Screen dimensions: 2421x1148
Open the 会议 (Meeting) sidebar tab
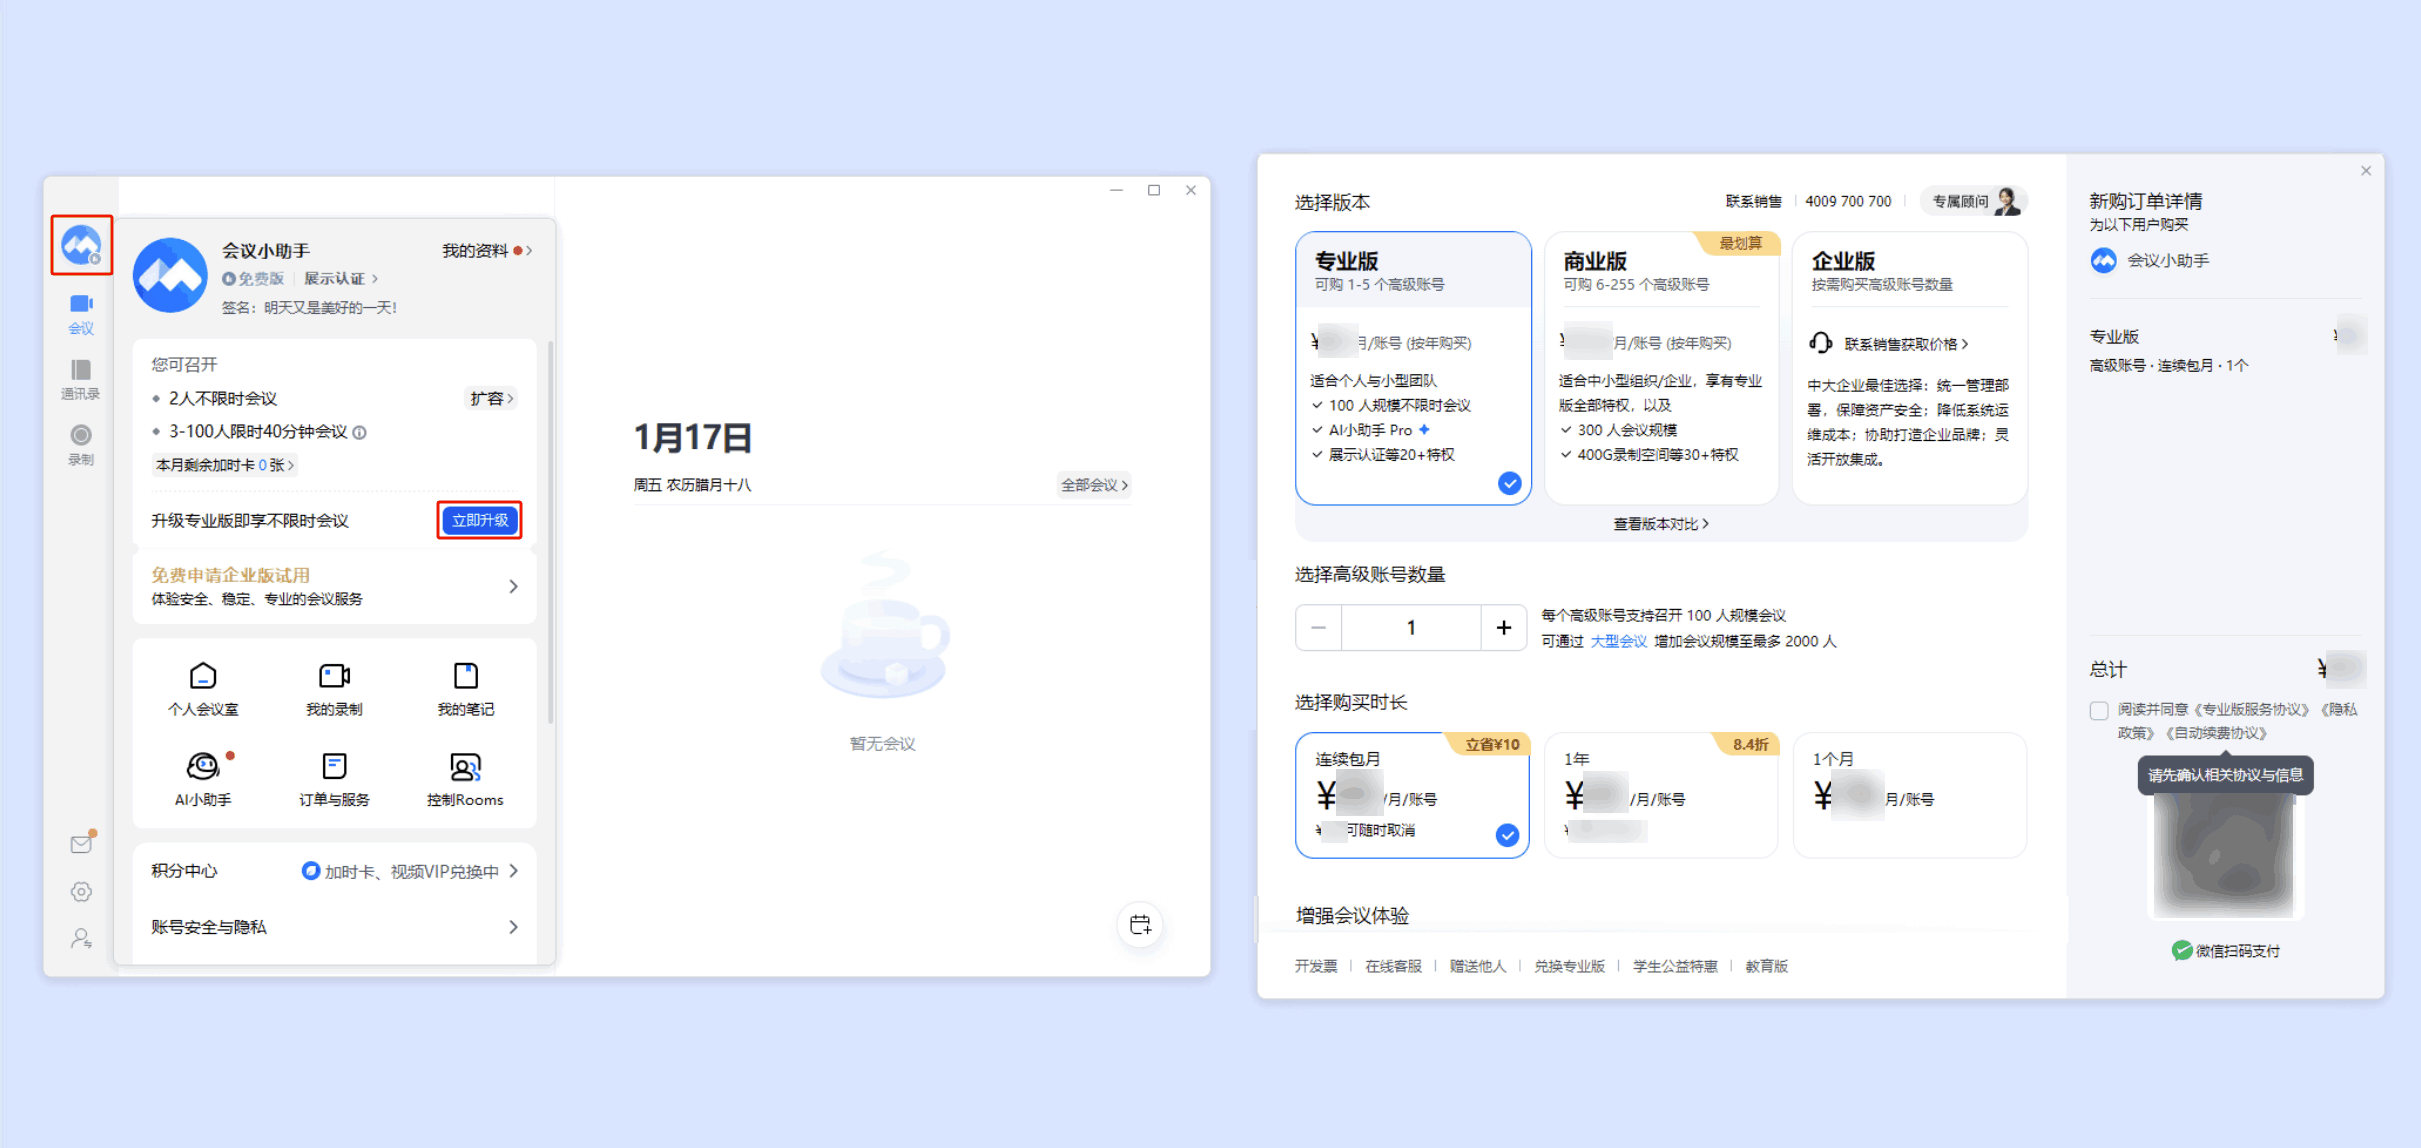pos(81,313)
